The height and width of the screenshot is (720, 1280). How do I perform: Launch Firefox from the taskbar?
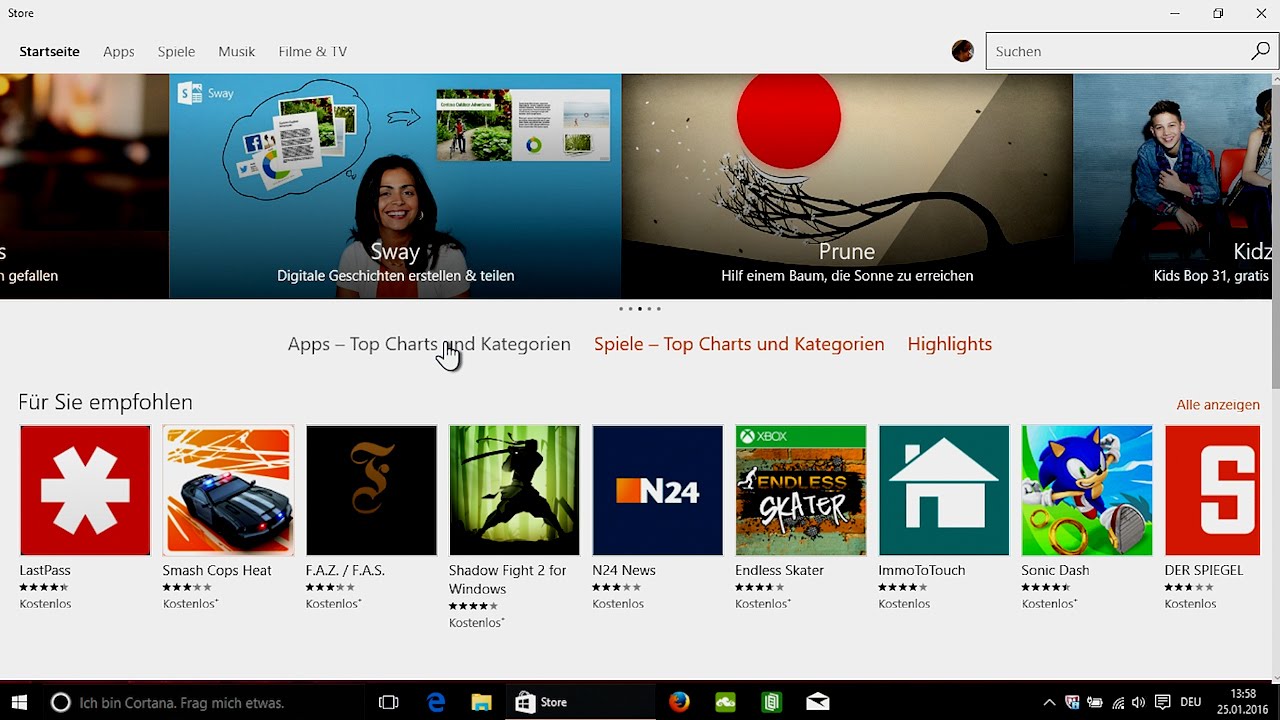point(679,702)
